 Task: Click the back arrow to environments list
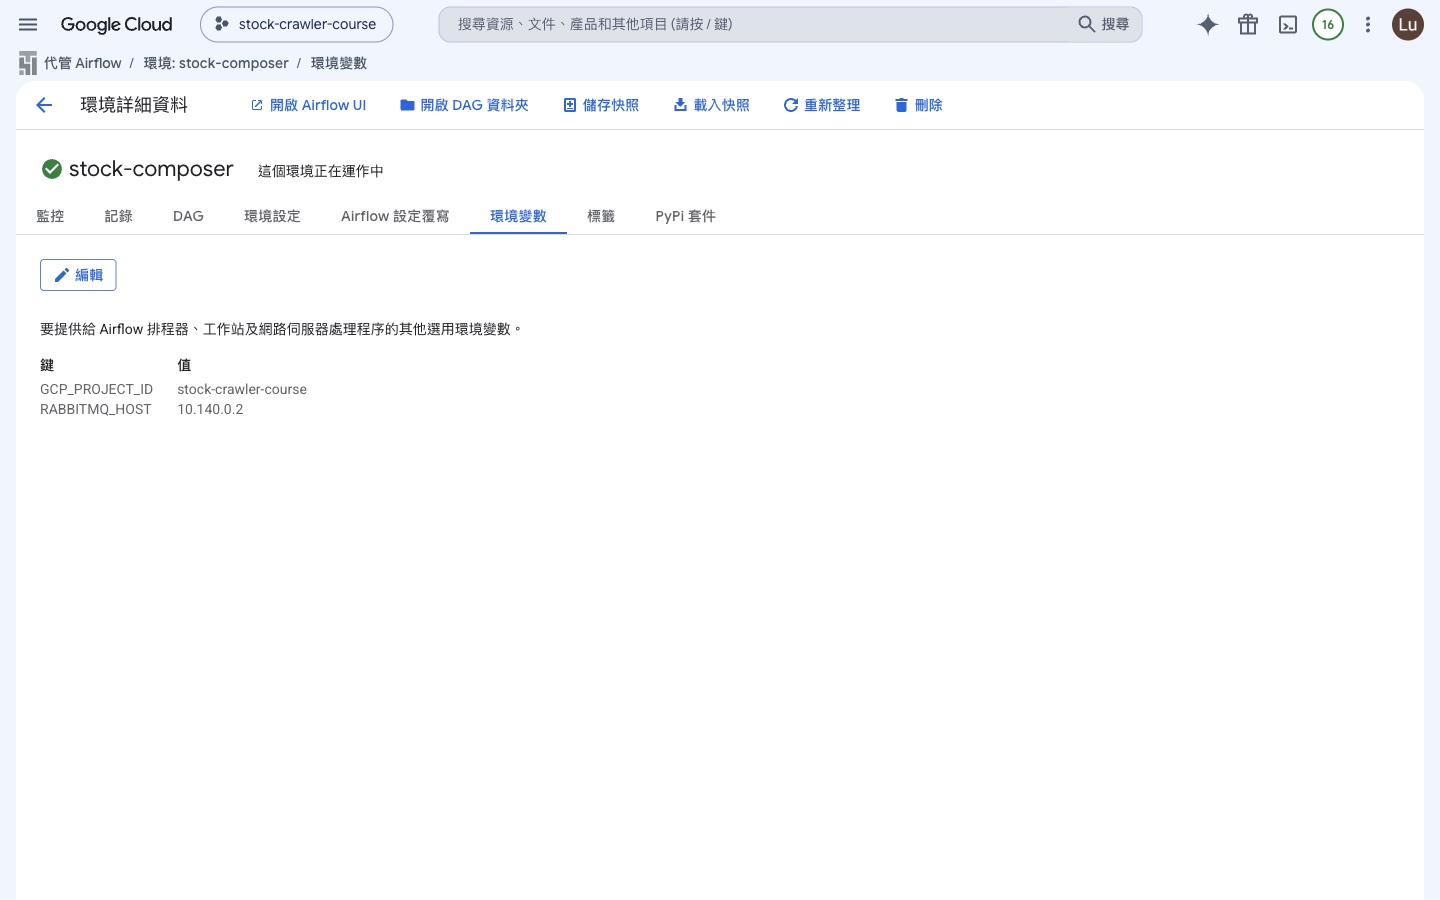pyautogui.click(x=44, y=105)
